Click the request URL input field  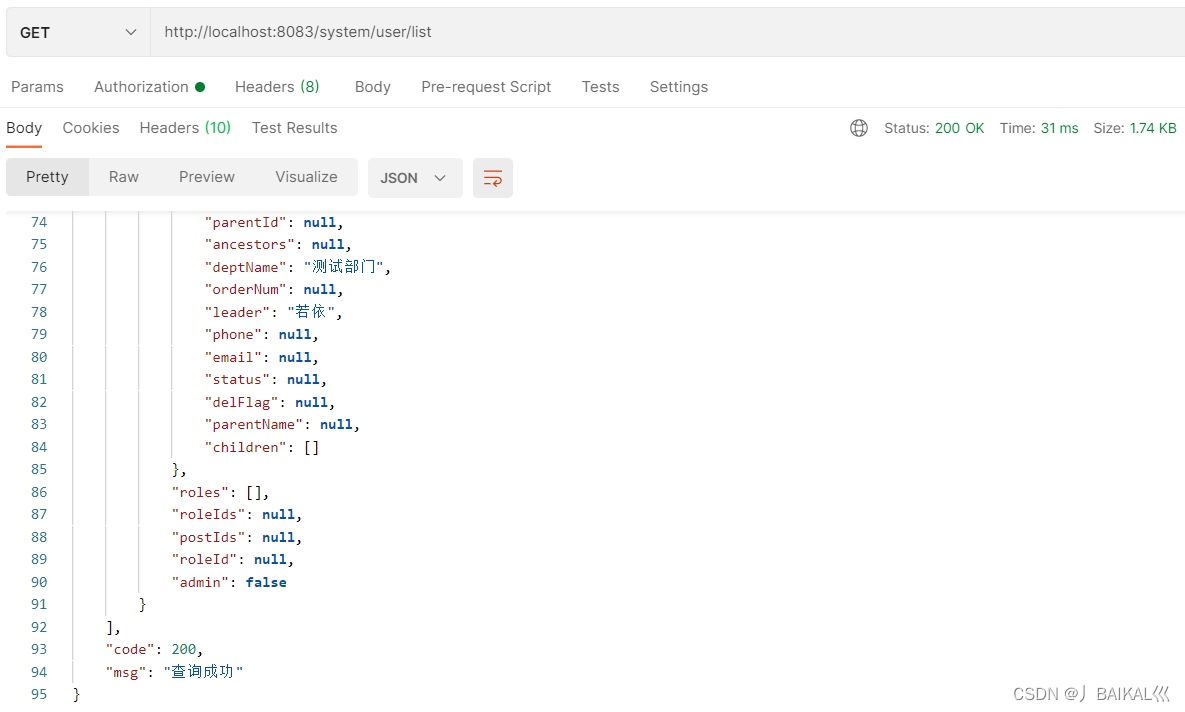[660, 33]
